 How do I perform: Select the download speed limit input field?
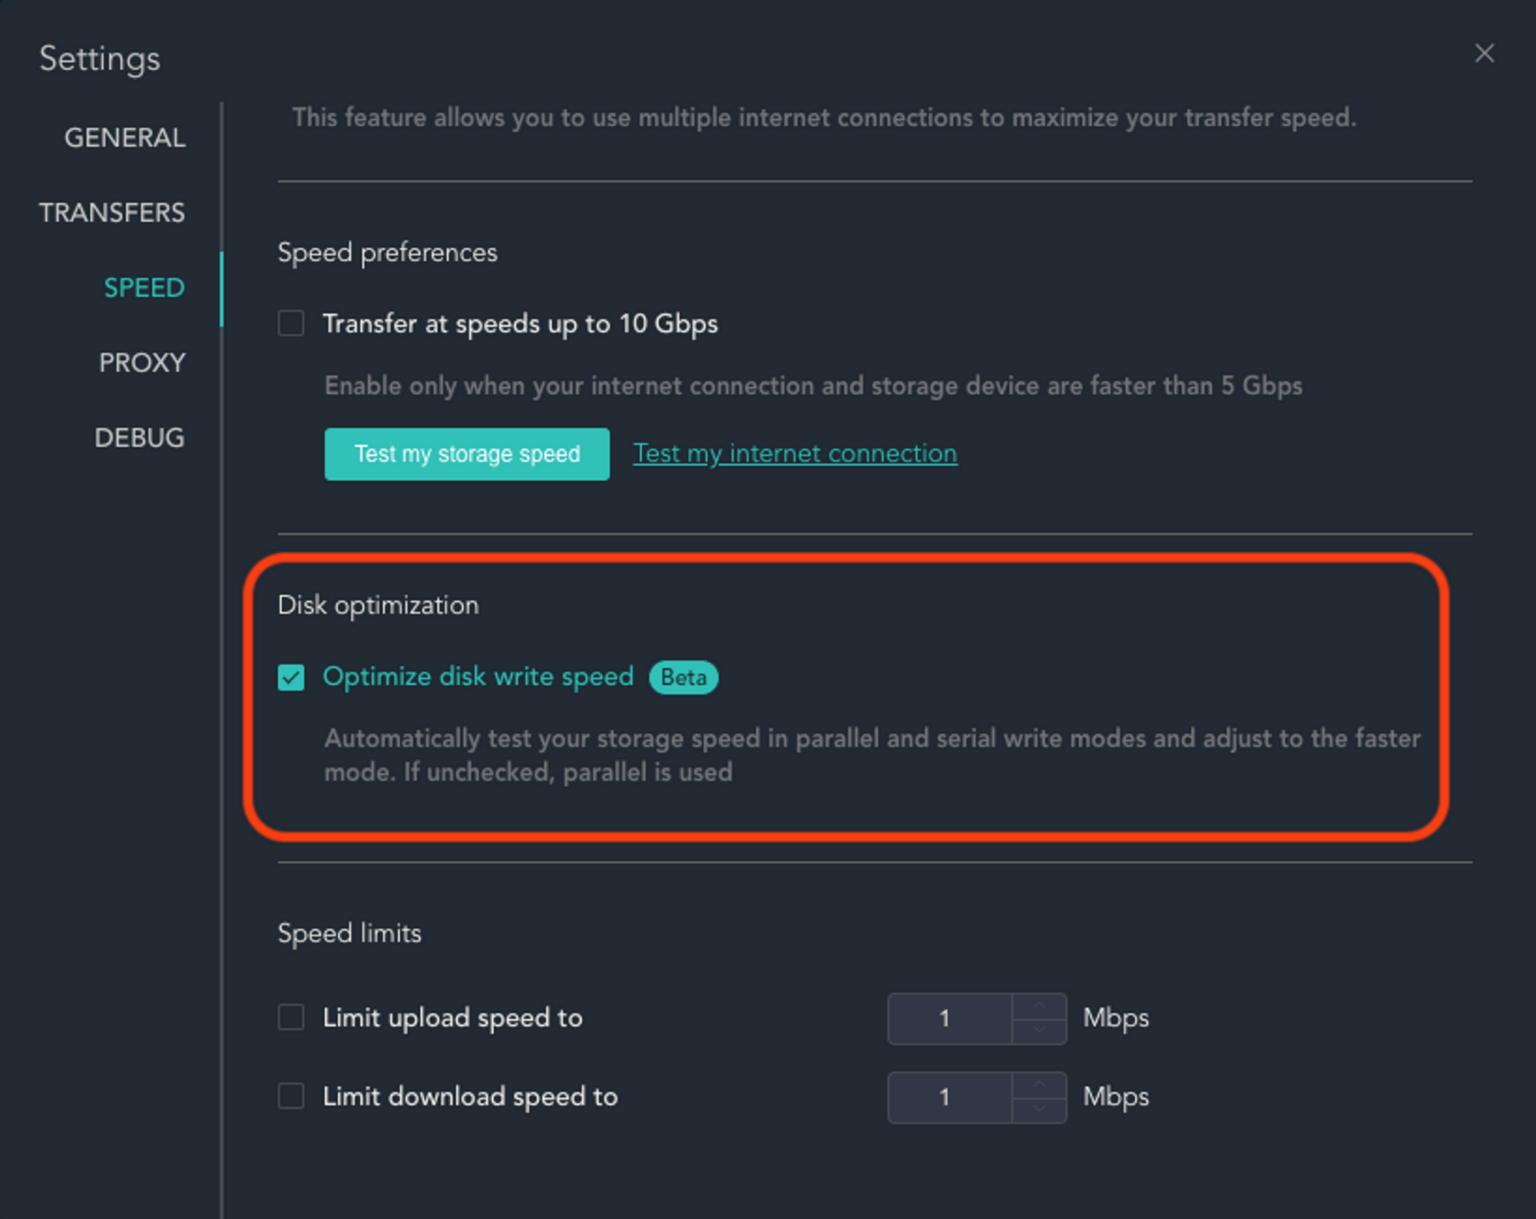click(945, 1097)
